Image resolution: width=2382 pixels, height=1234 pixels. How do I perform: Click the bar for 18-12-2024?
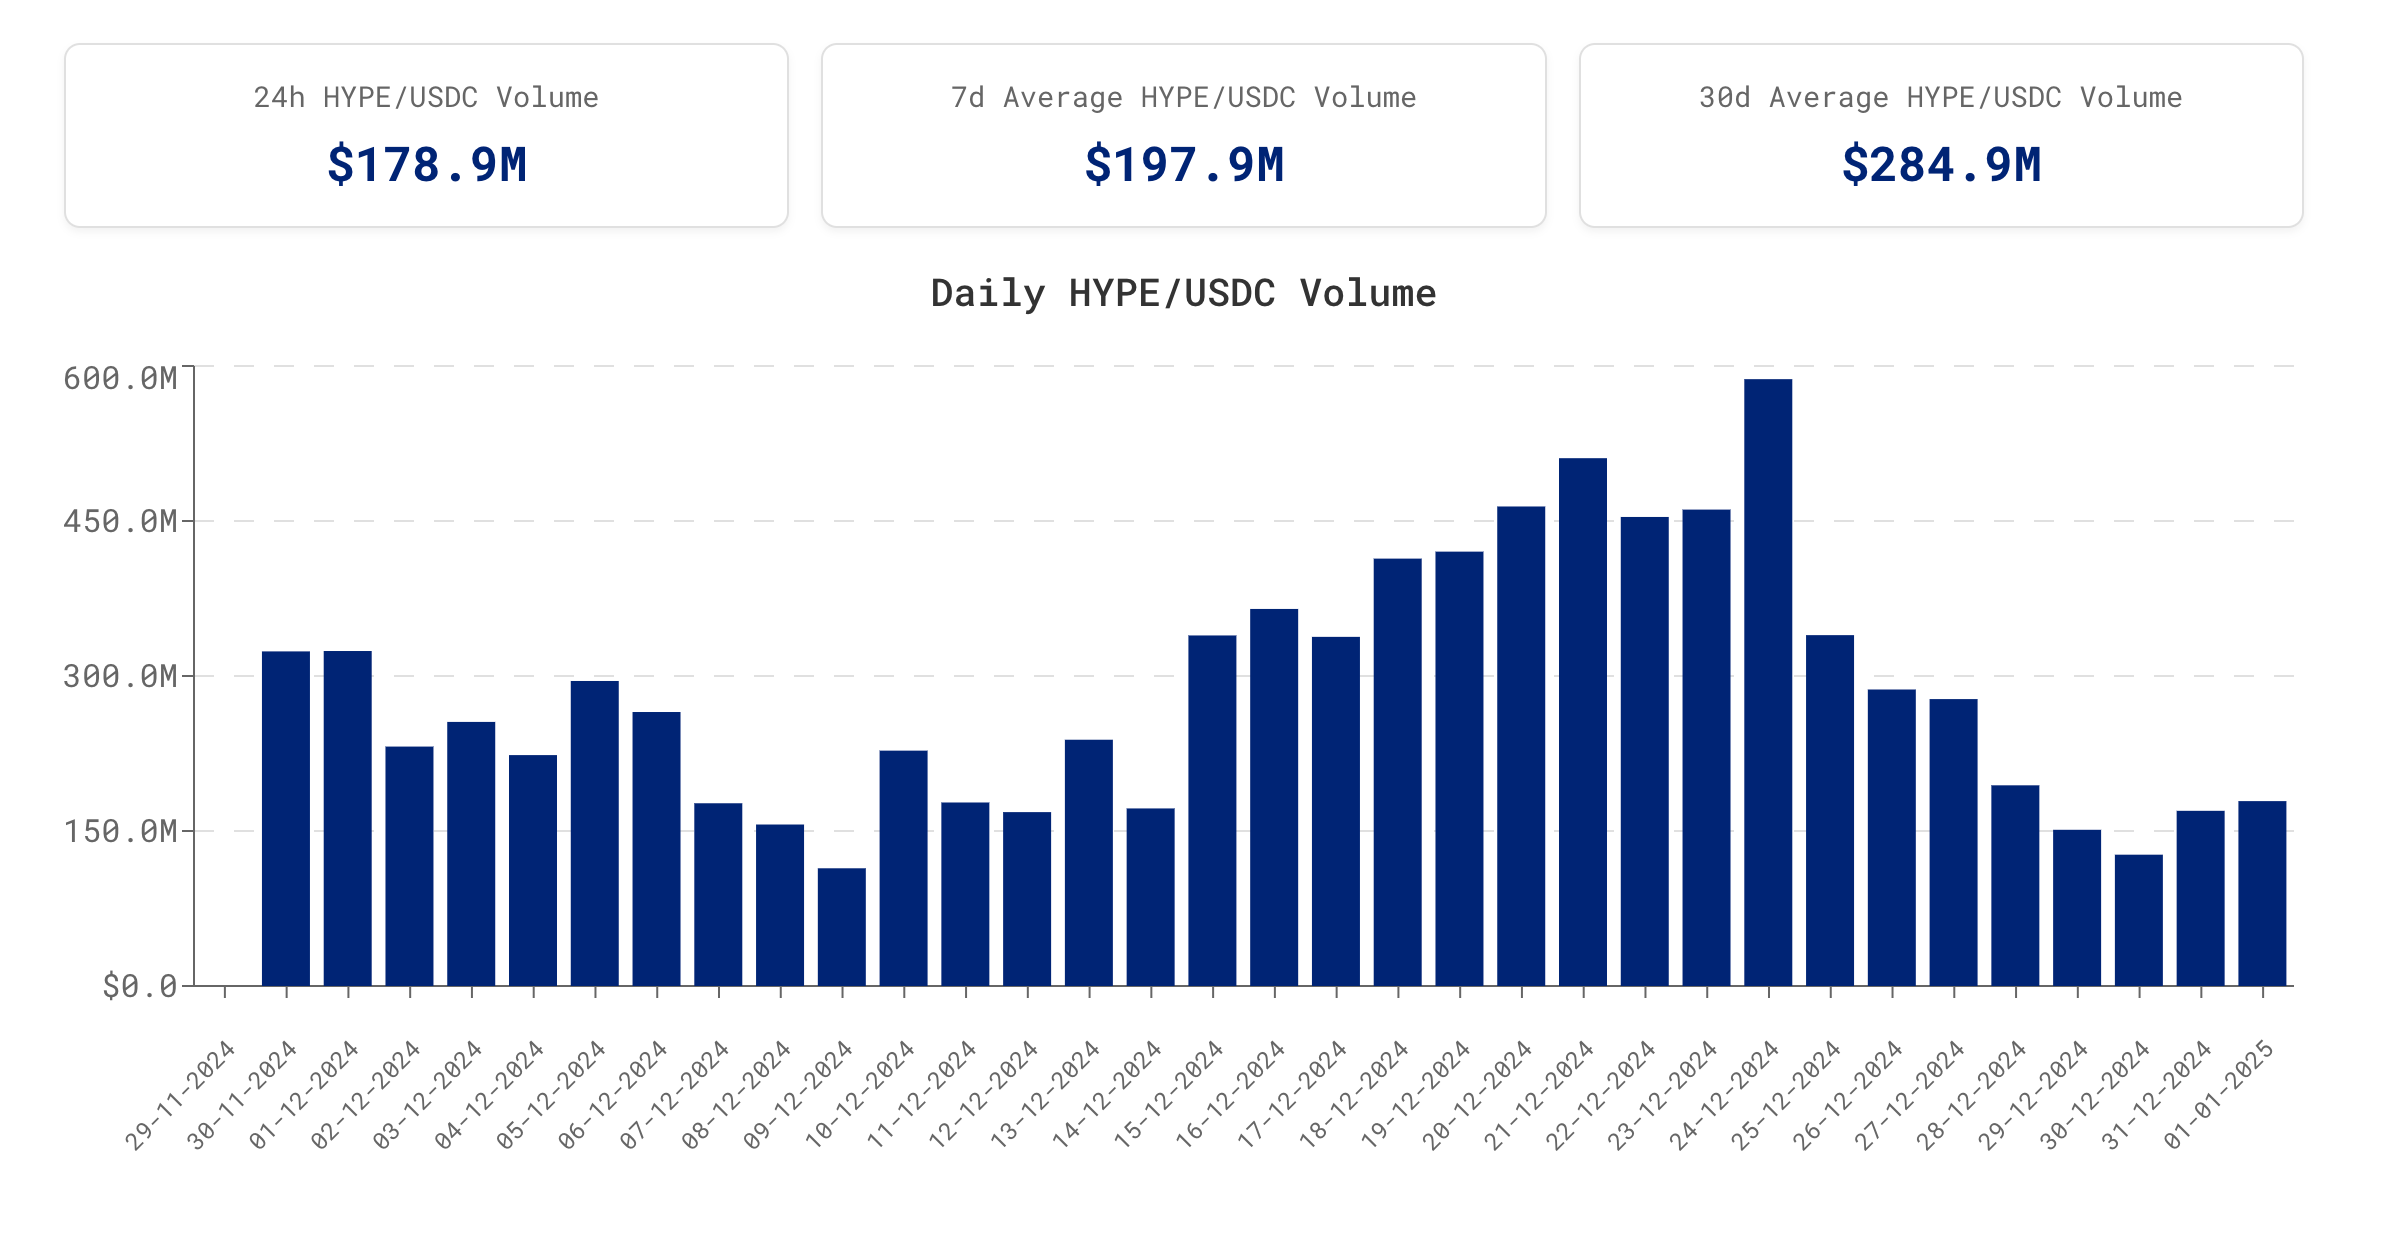1398,772
